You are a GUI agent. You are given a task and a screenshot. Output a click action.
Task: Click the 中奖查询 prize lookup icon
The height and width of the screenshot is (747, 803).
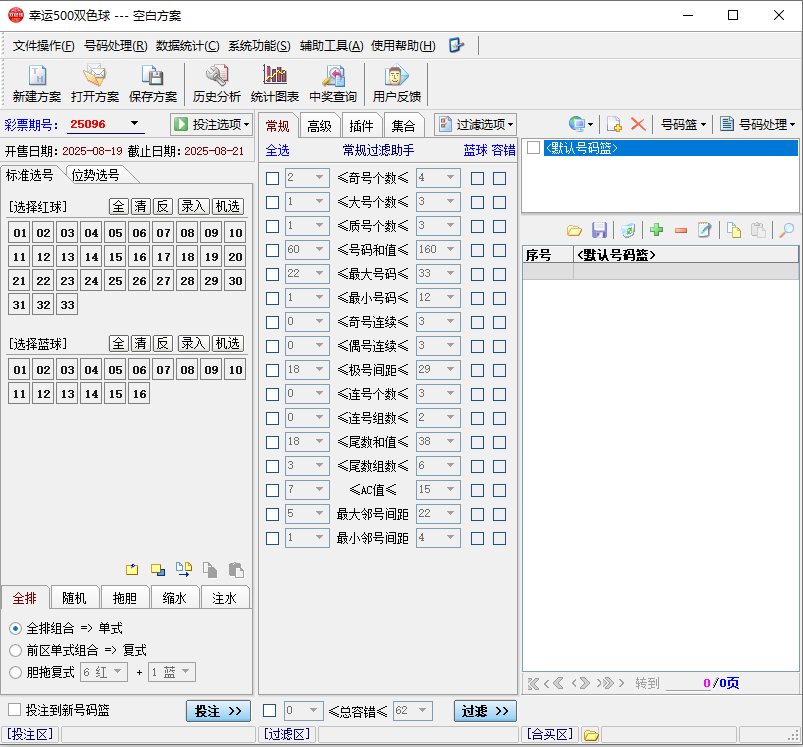[333, 83]
